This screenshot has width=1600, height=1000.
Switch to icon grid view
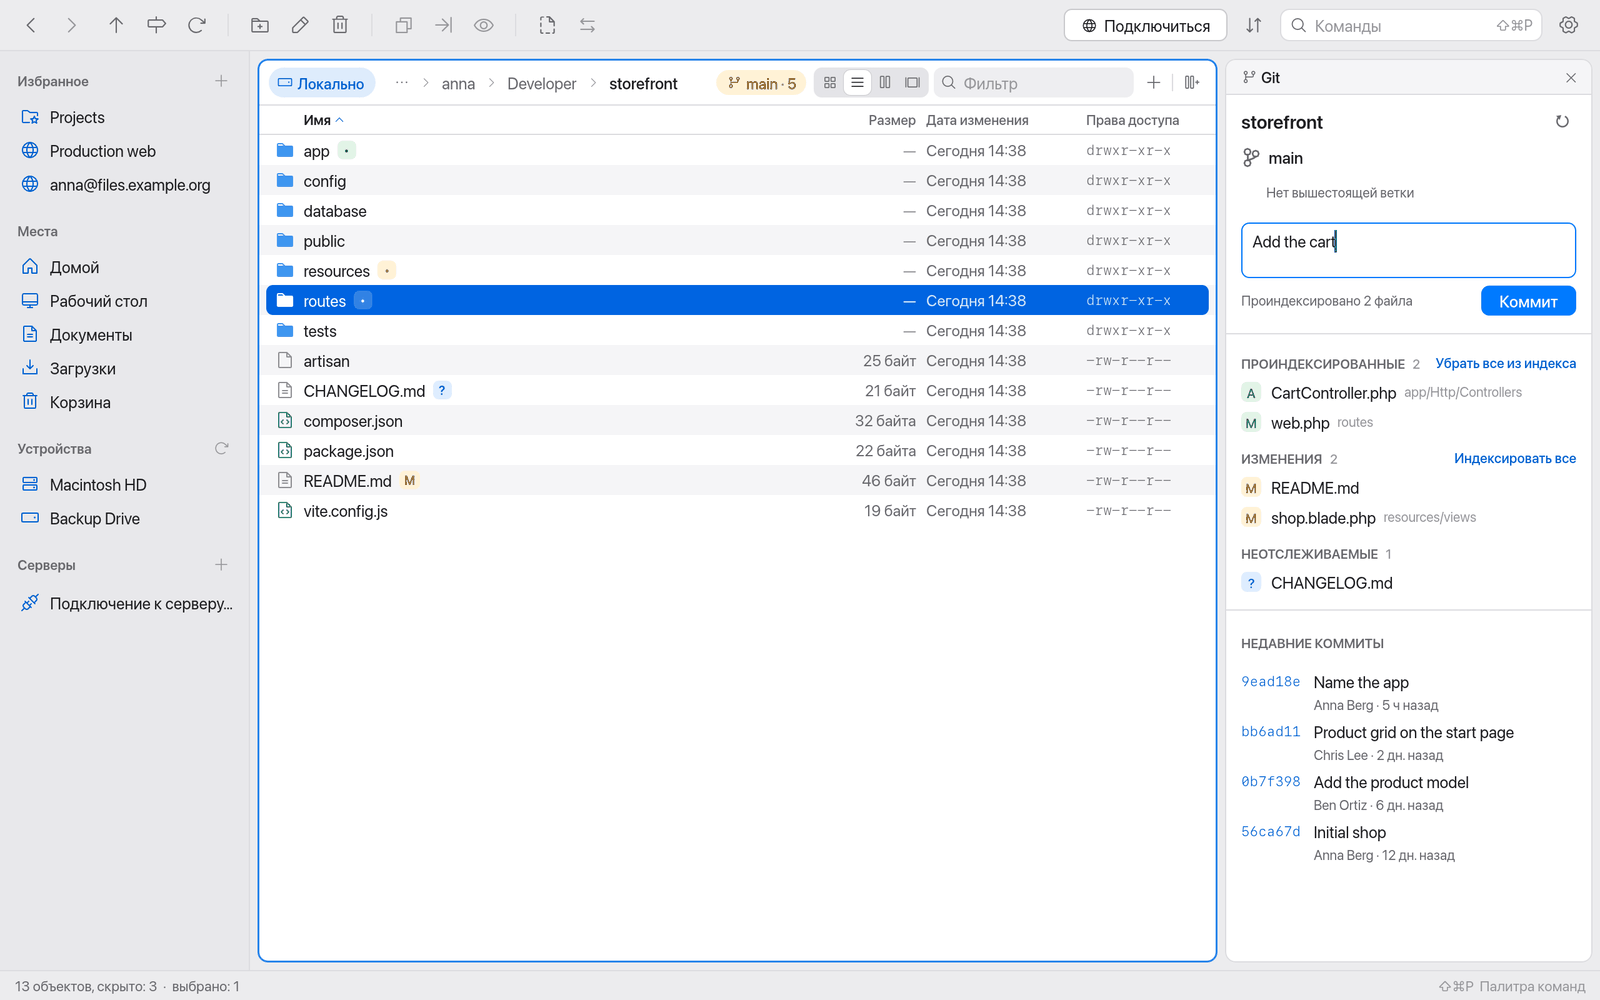830,83
